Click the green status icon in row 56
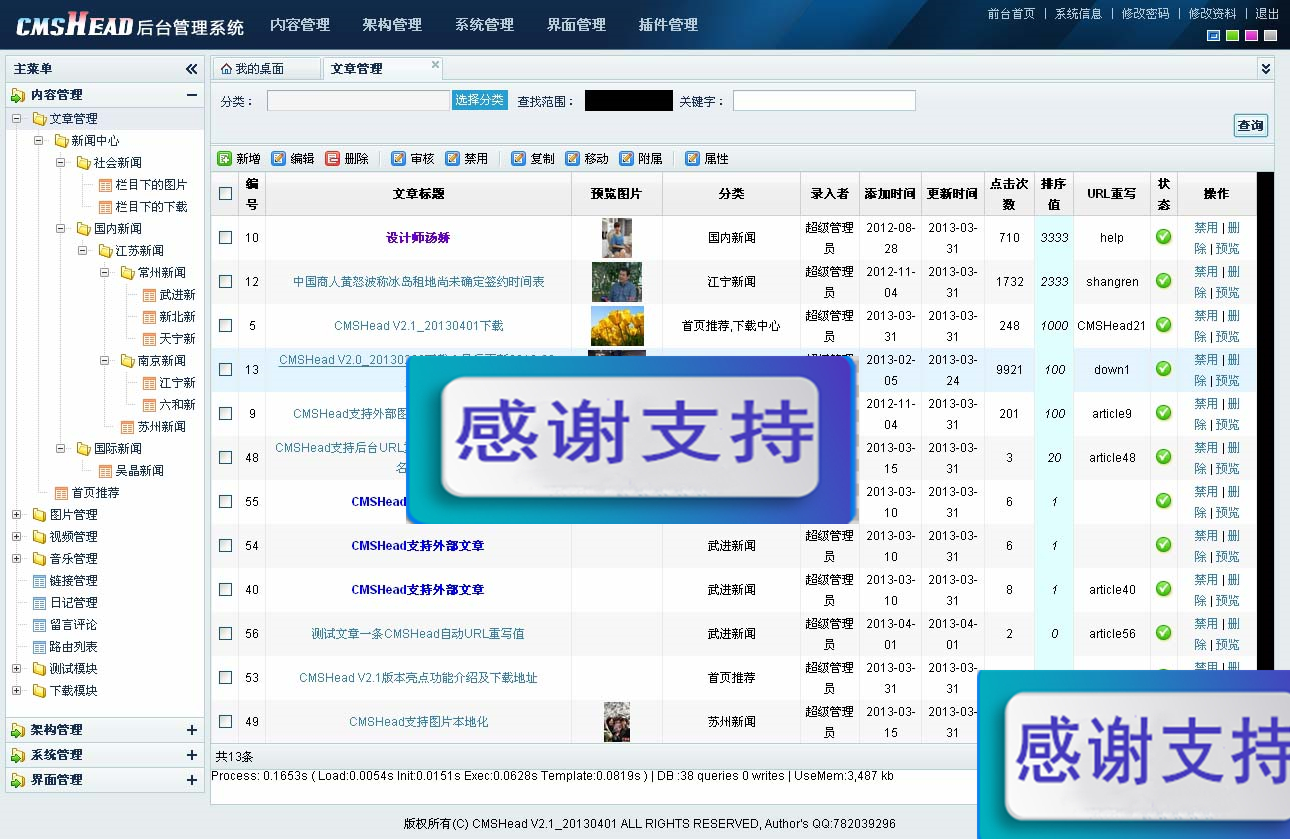The height and width of the screenshot is (839, 1290). point(1163,633)
